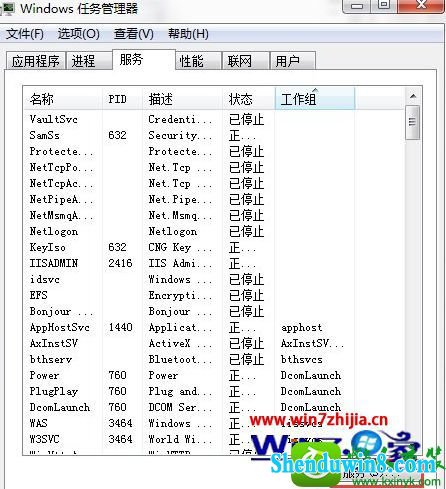Click the Credenti... description cell
The width and height of the screenshot is (446, 489).
180,119
